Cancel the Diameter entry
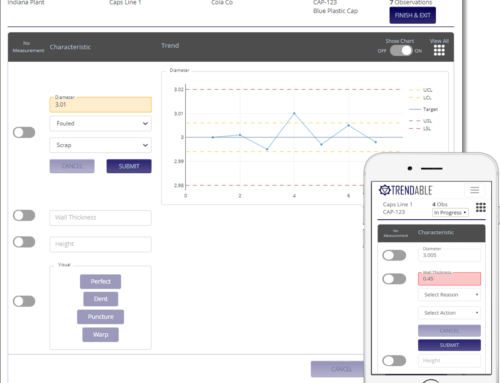 (x=72, y=166)
